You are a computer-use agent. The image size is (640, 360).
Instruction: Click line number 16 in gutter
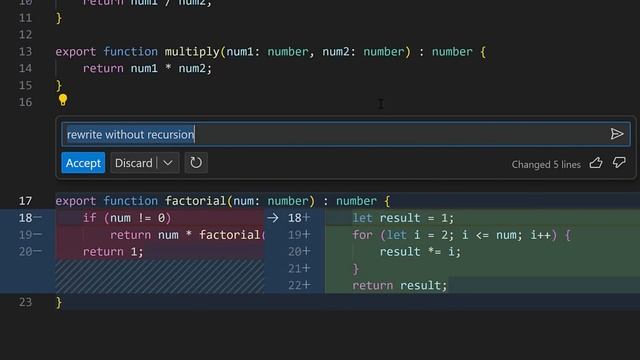(25, 102)
